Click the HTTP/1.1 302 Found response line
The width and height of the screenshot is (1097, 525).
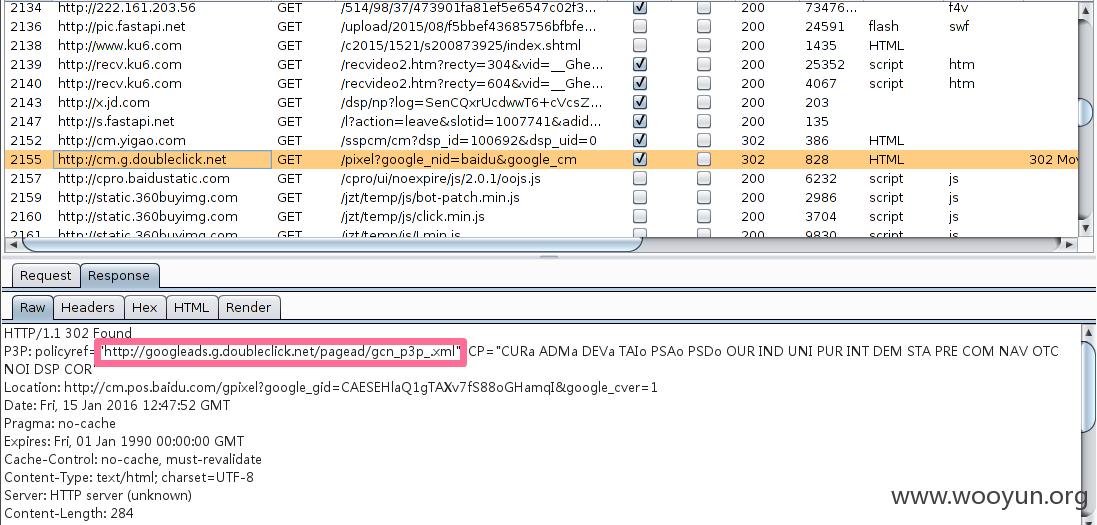click(68, 333)
